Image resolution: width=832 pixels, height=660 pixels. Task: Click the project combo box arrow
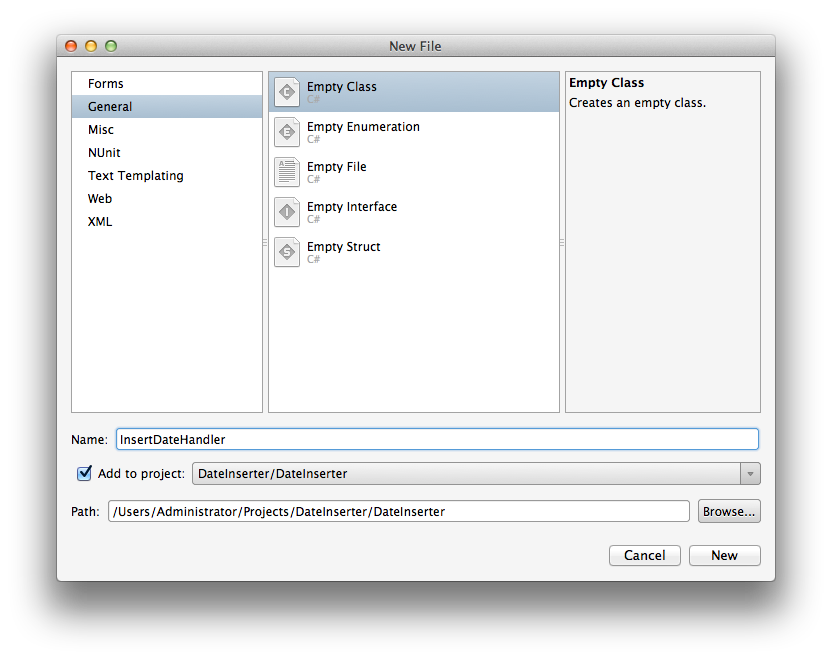[748, 473]
